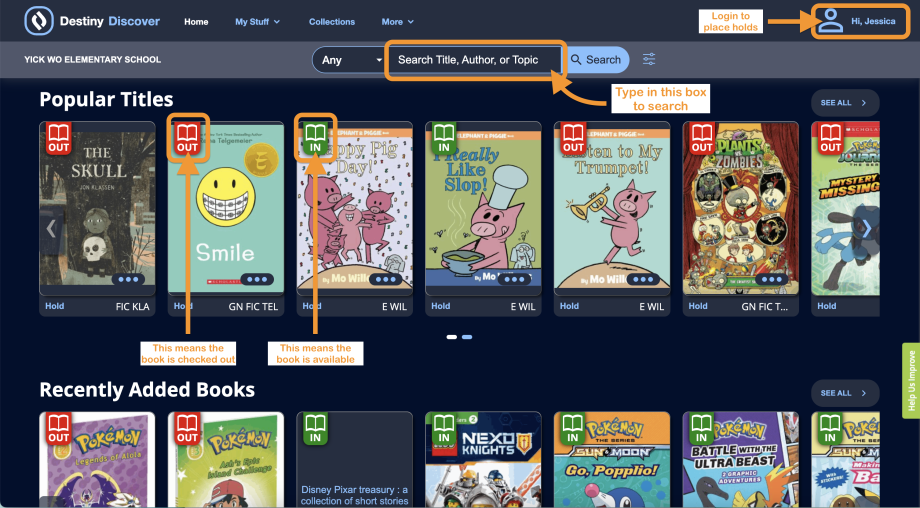920x508 pixels.
Task: Open the search filter options icon
Action: point(649,60)
